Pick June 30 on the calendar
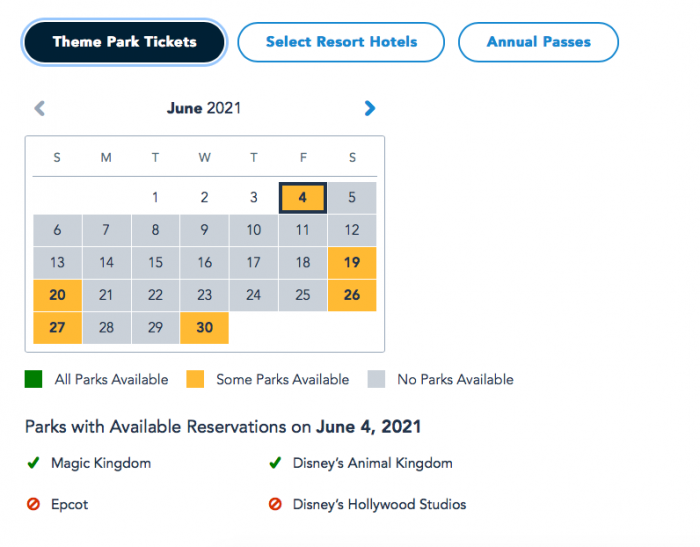The image size is (700, 547). coord(204,328)
